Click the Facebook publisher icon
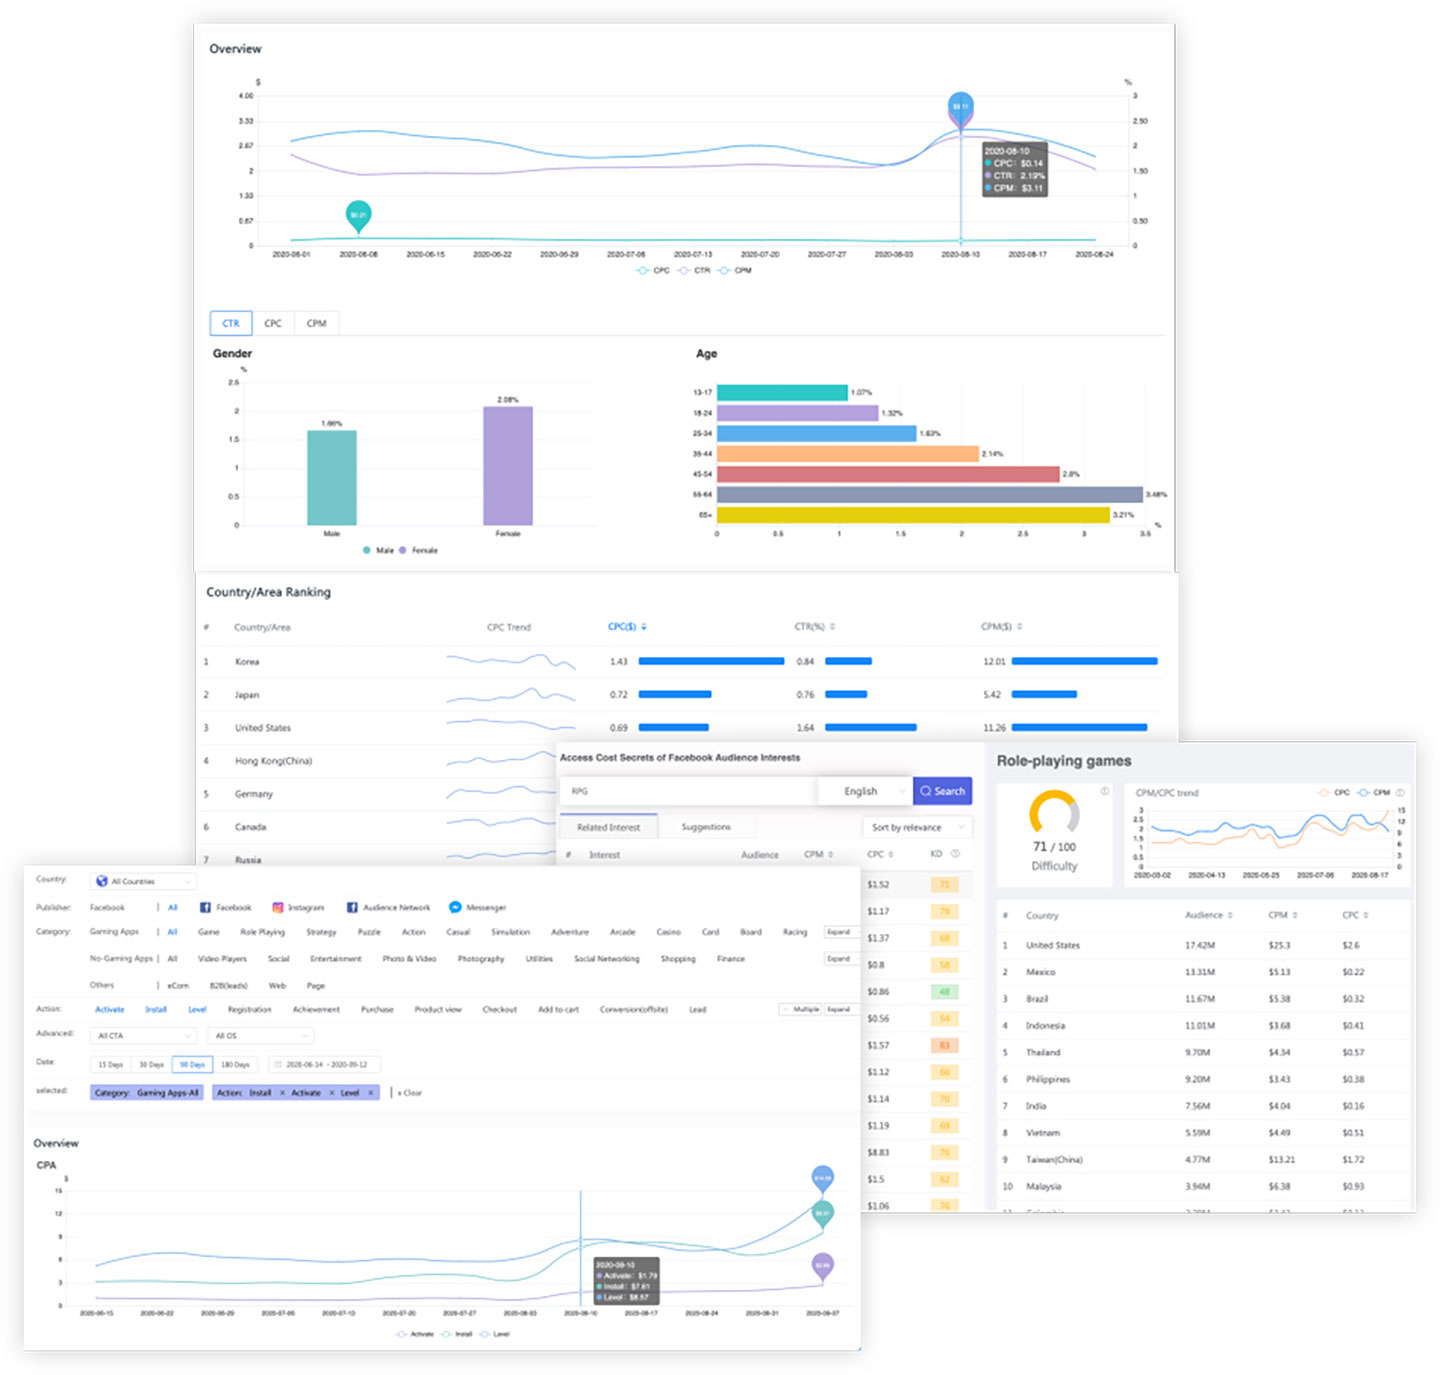 (x=205, y=907)
